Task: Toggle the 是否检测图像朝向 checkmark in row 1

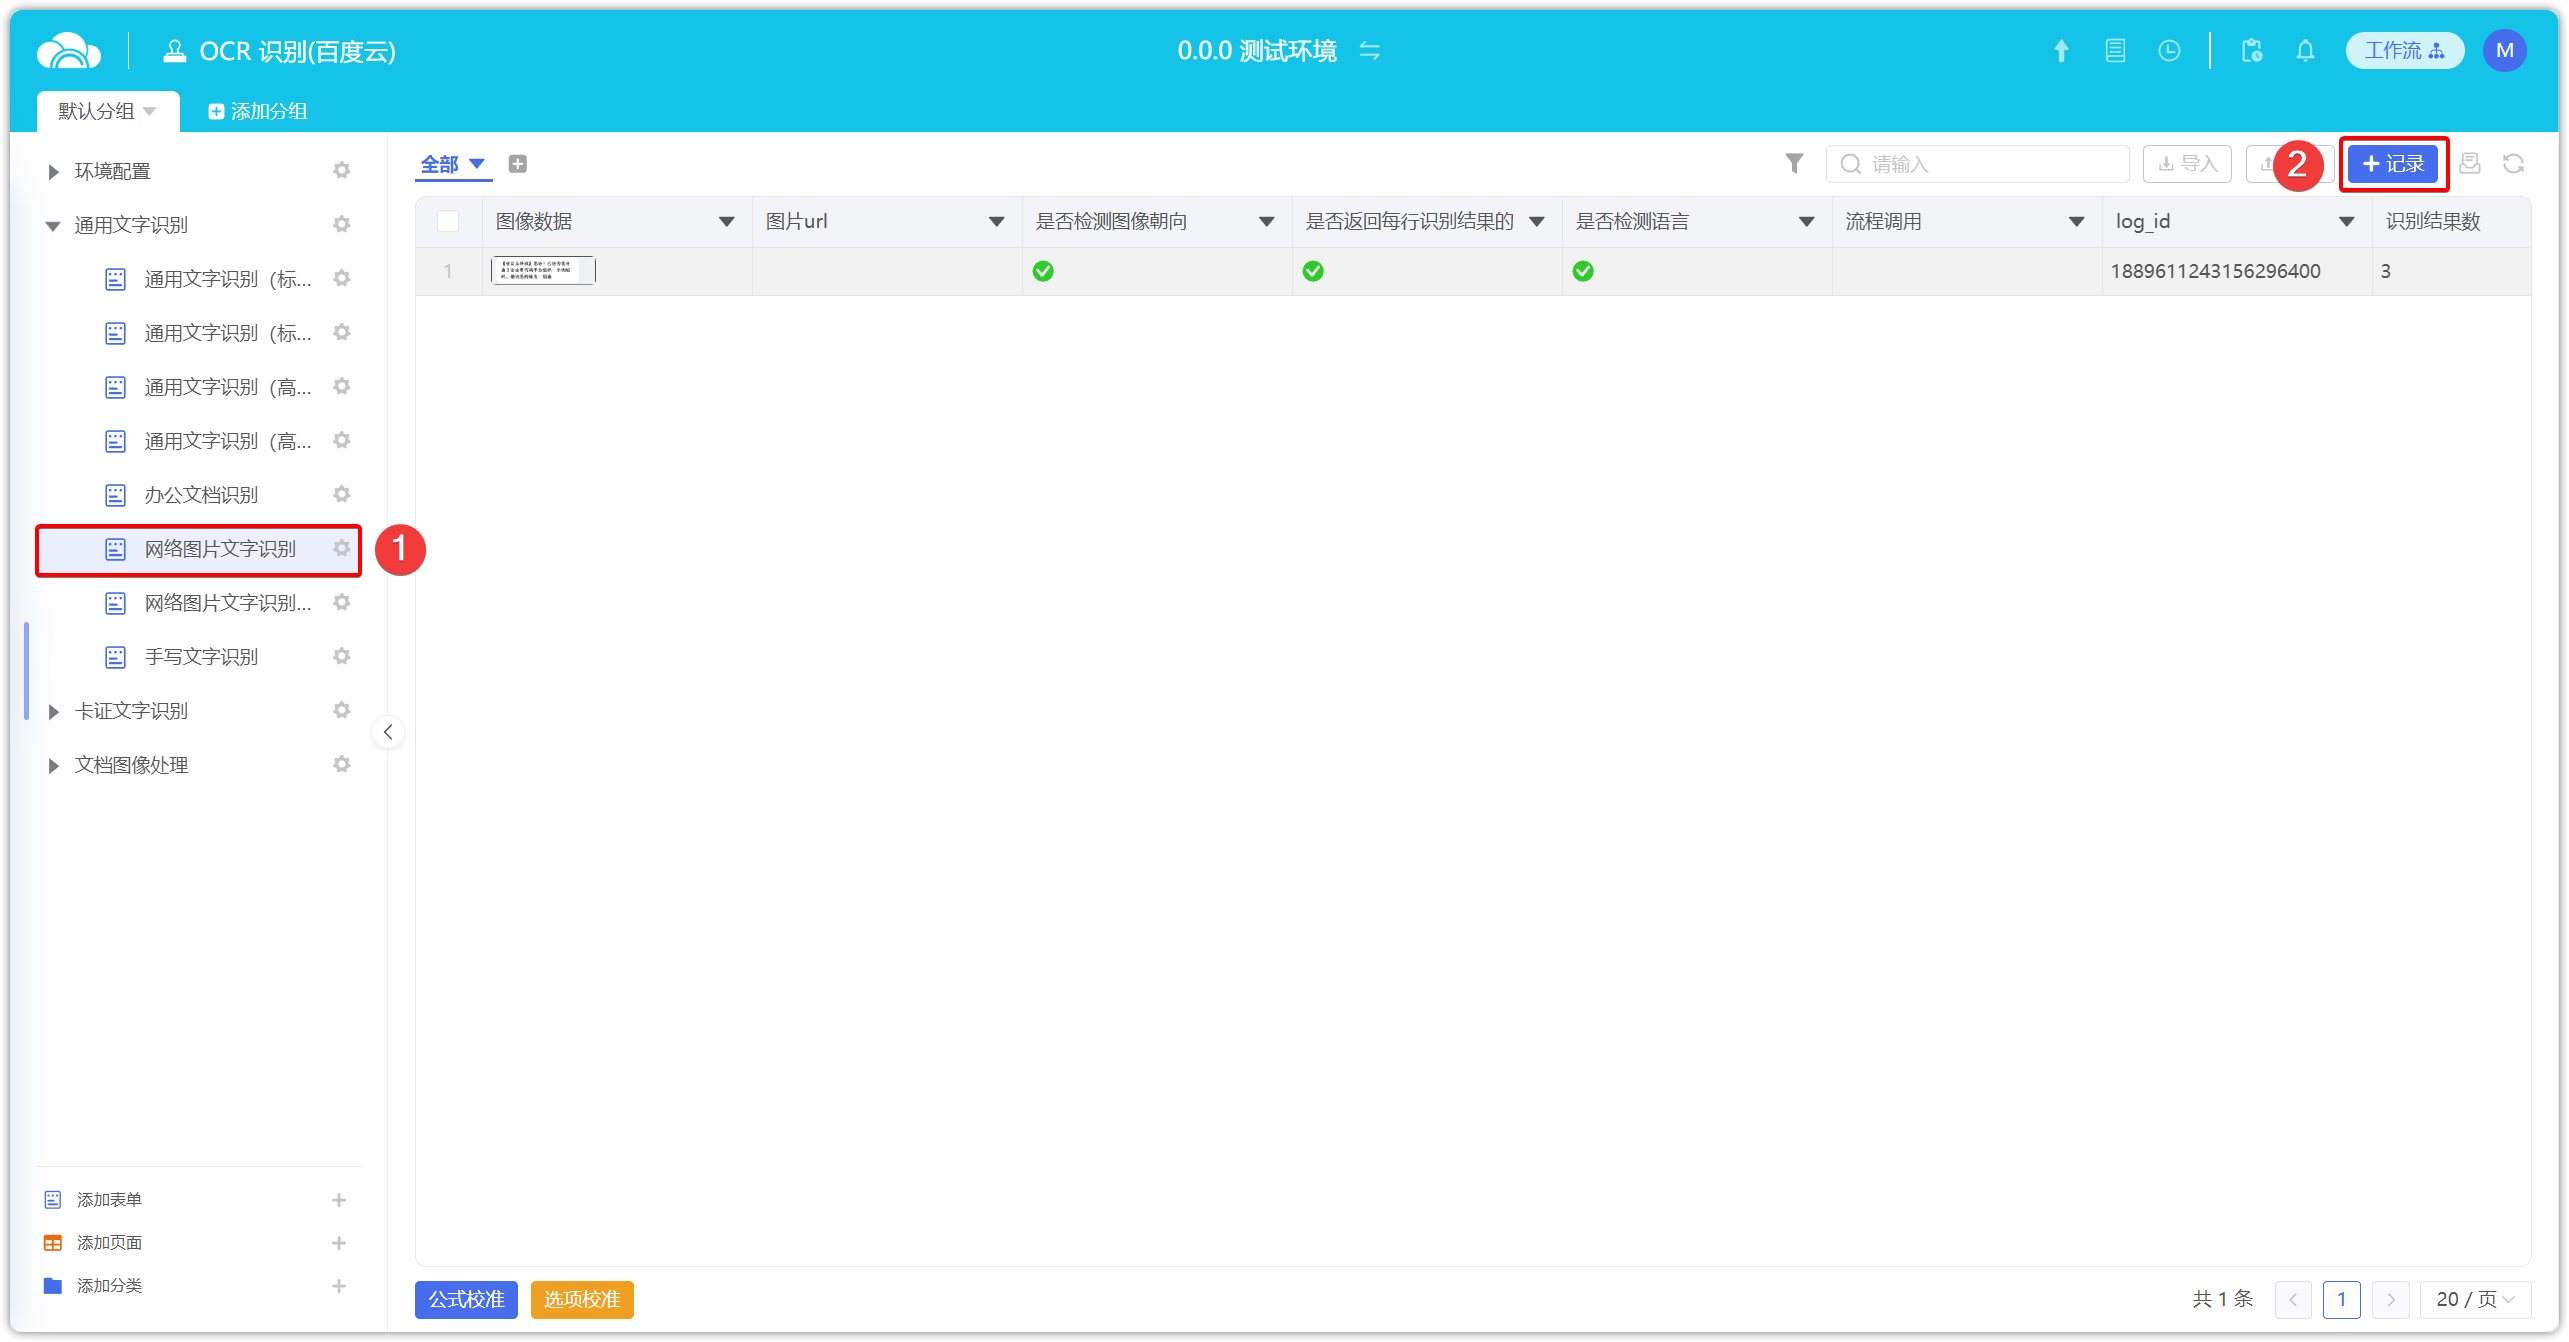Action: pyautogui.click(x=1043, y=271)
